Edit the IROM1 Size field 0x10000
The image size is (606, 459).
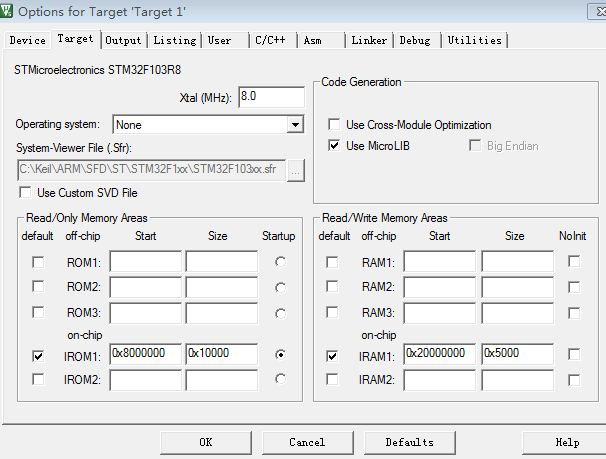[x=221, y=354]
